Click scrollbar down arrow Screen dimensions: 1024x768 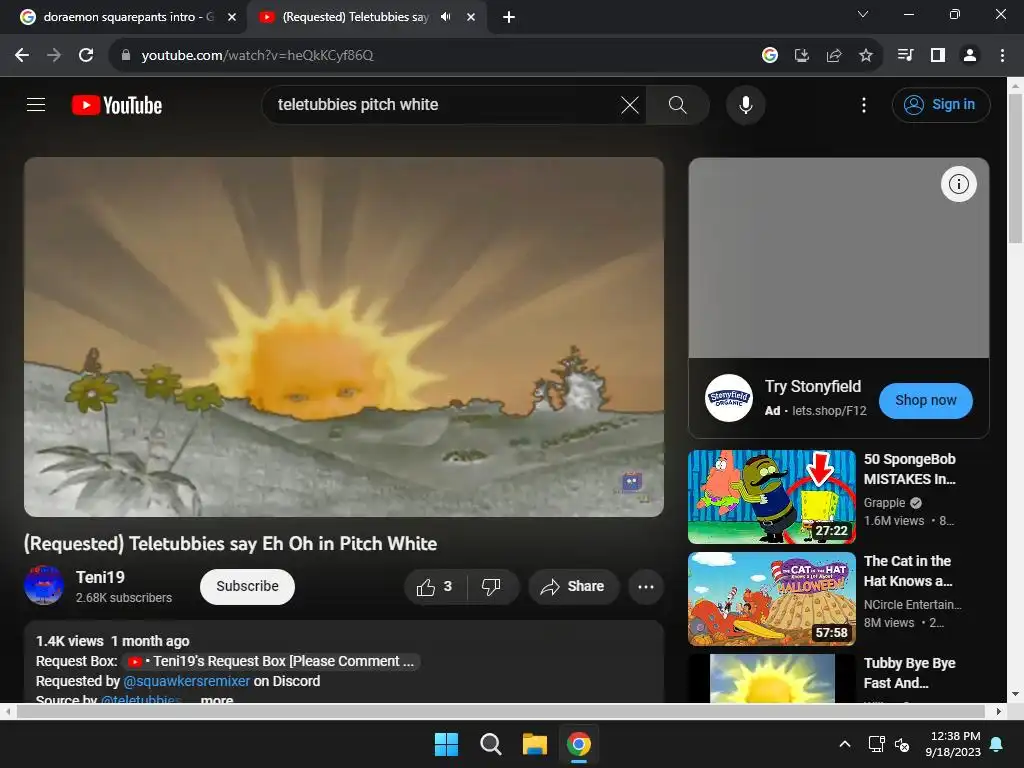click(1015, 694)
